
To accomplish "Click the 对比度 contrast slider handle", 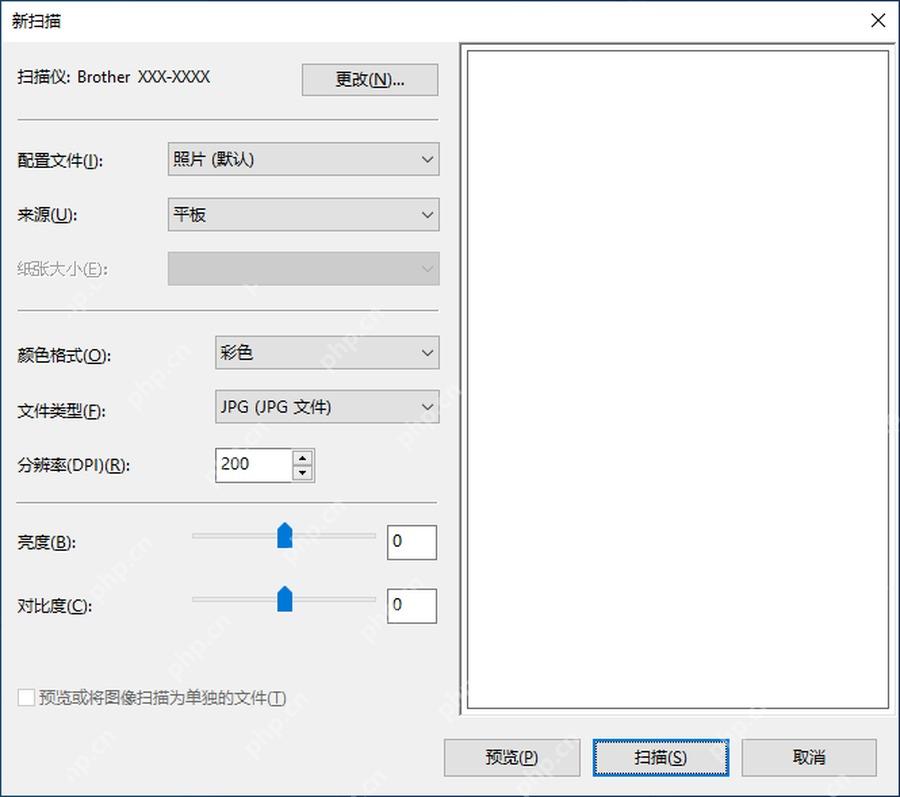I will click(x=285, y=599).
